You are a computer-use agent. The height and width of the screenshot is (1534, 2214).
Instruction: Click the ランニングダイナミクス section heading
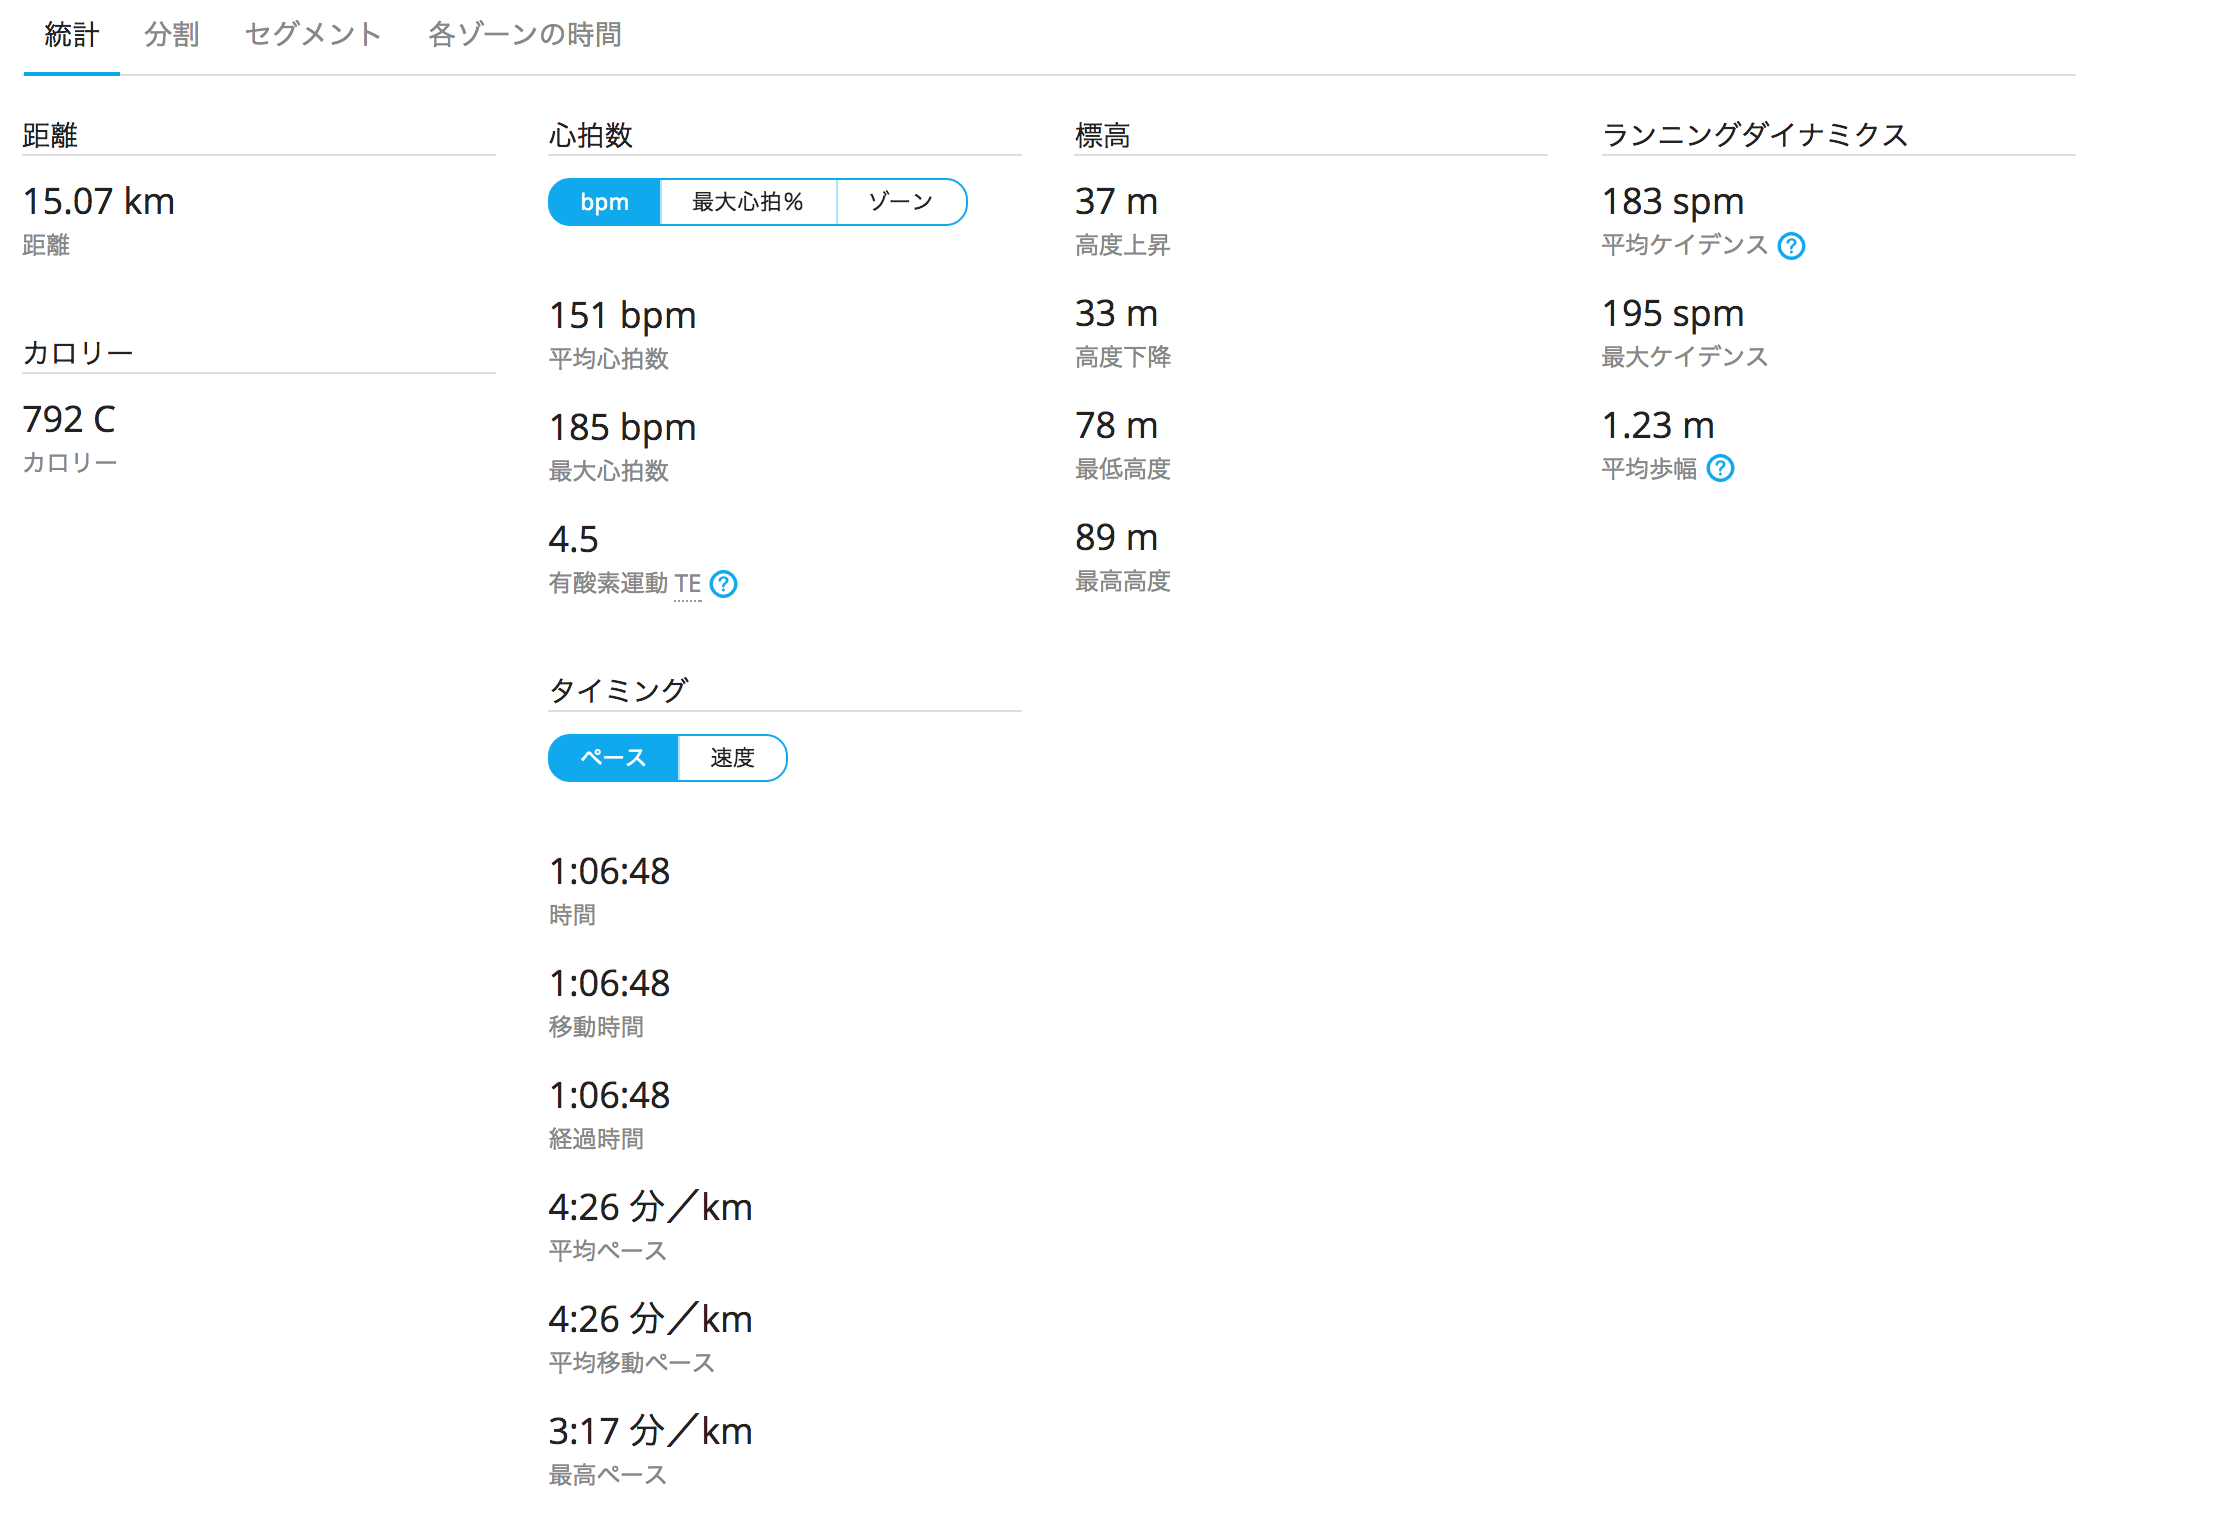tap(1755, 135)
